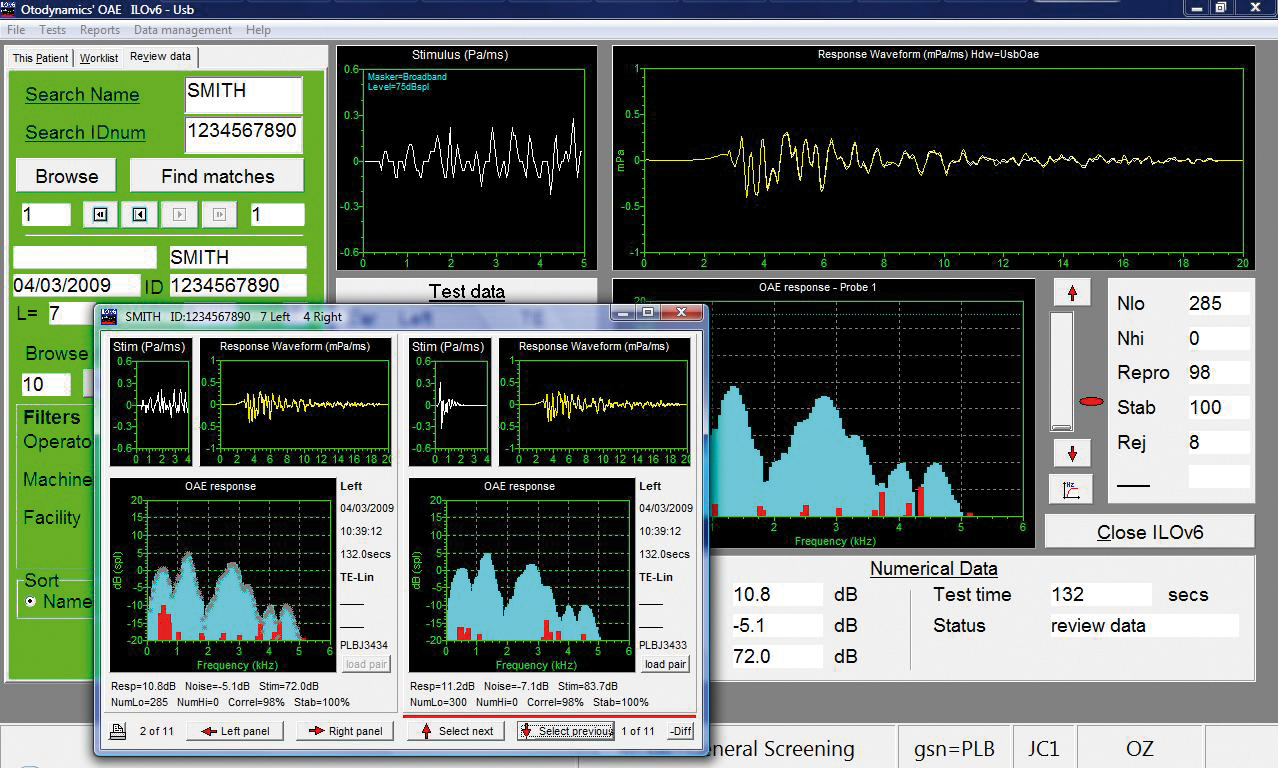Click the Search Name input field
The width and height of the screenshot is (1278, 768).
pos(243,94)
